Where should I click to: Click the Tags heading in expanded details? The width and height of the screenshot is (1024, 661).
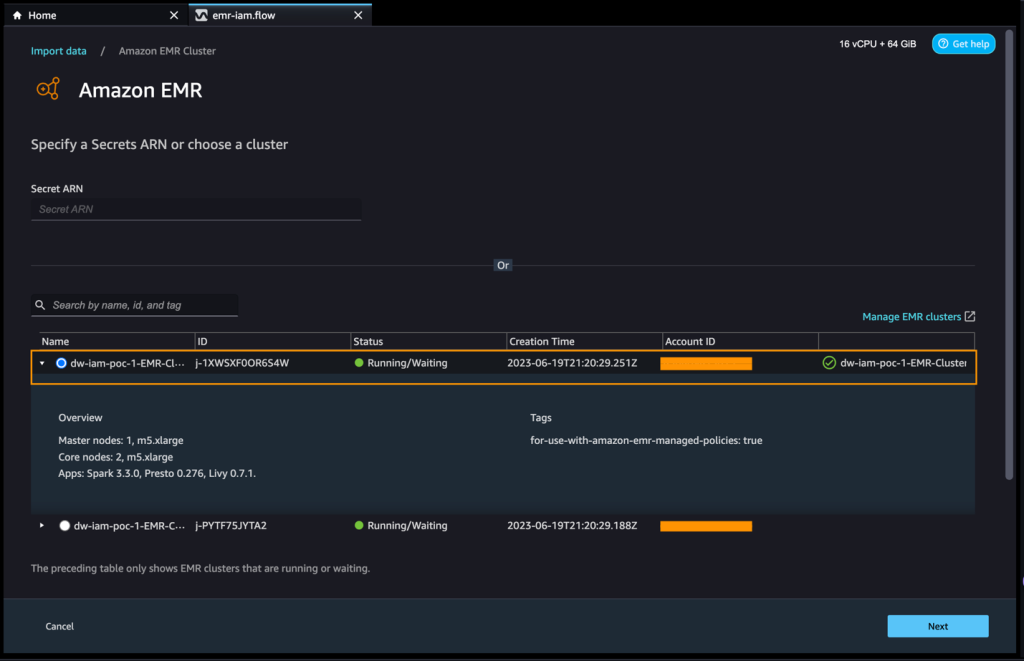[x=541, y=417]
